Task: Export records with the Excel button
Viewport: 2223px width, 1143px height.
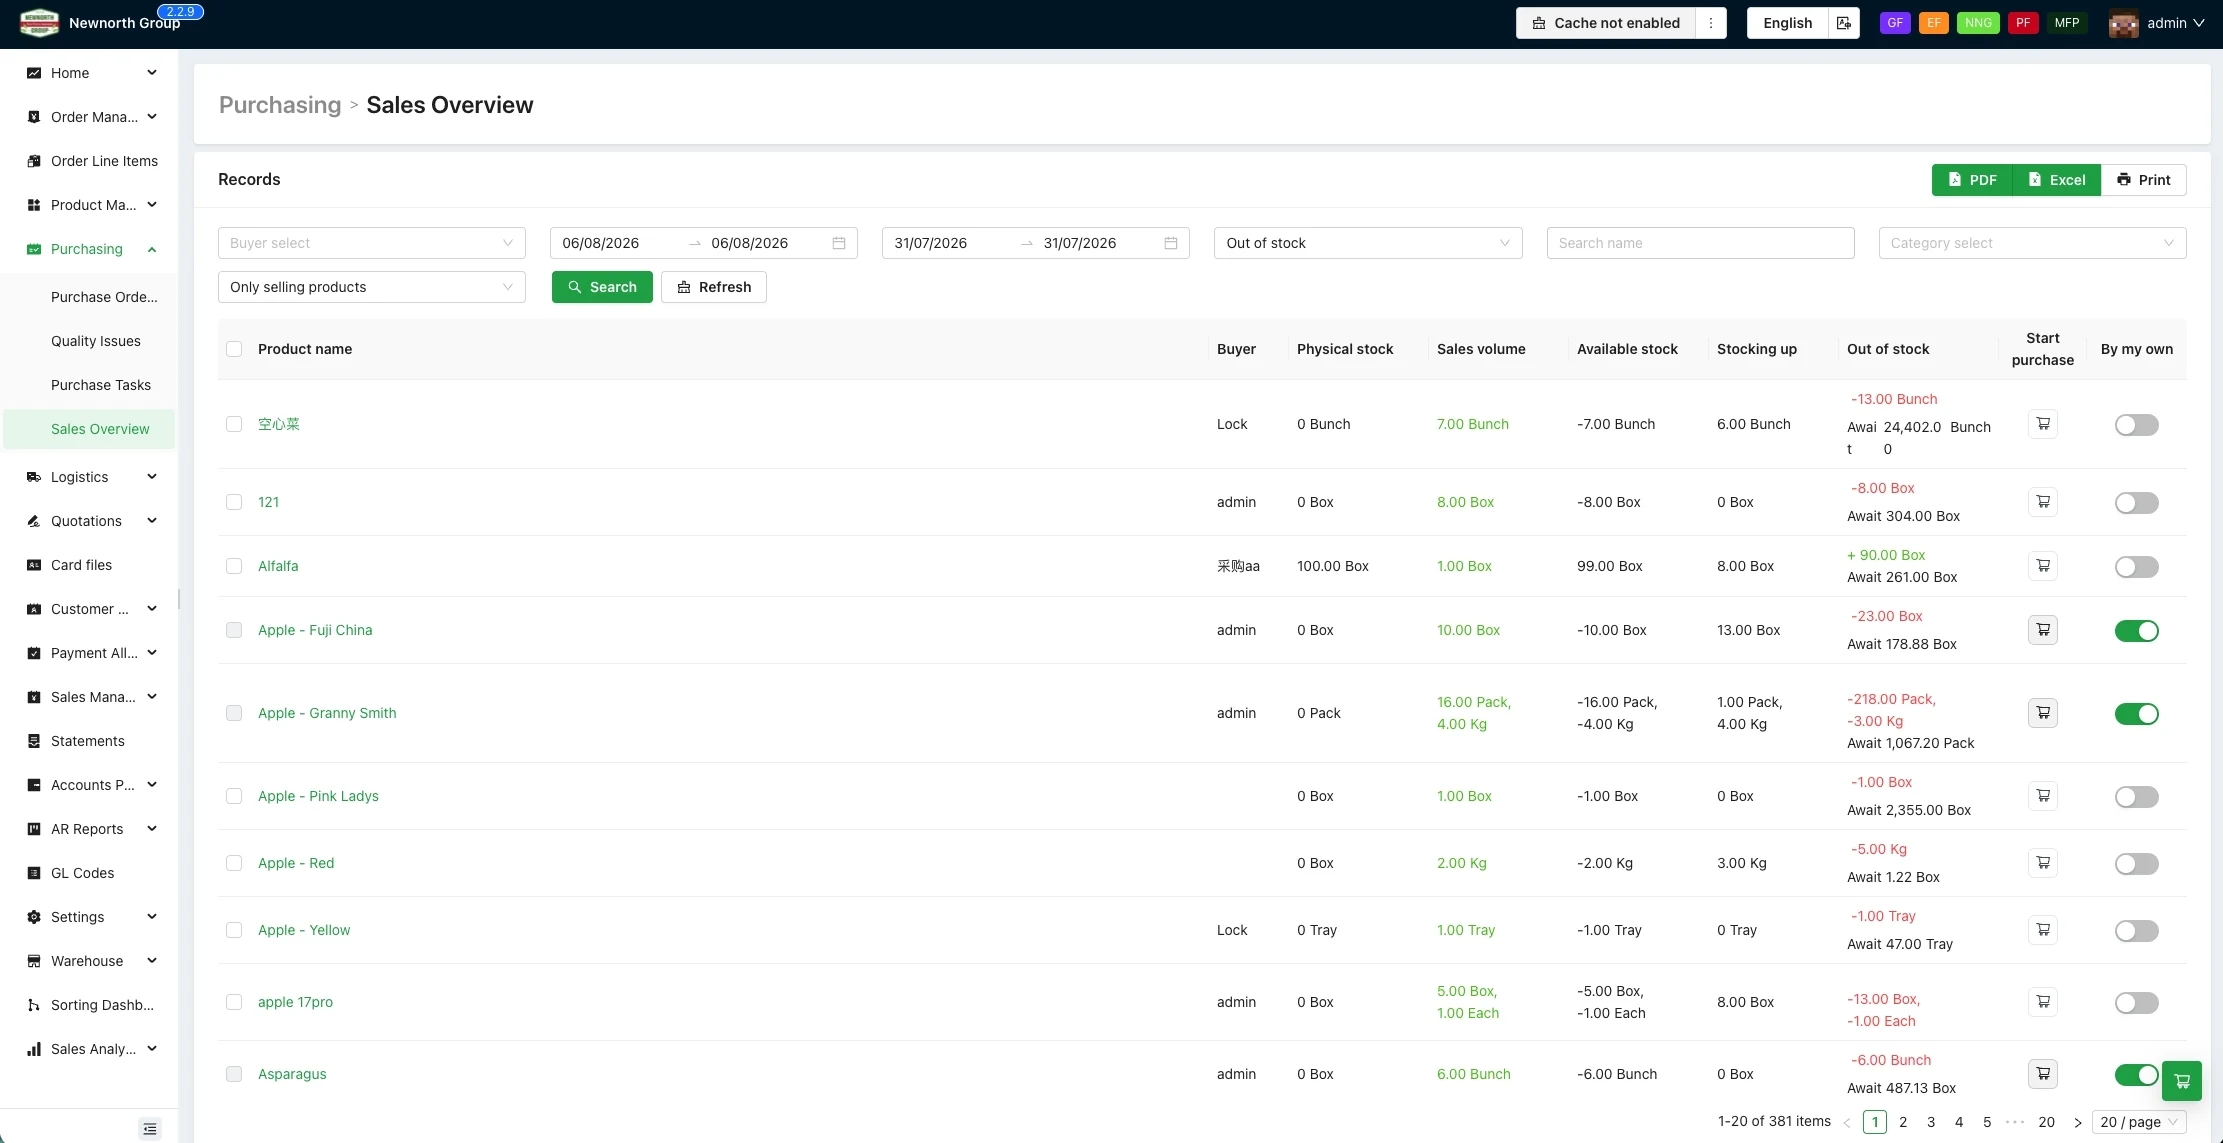Action: (x=2057, y=180)
